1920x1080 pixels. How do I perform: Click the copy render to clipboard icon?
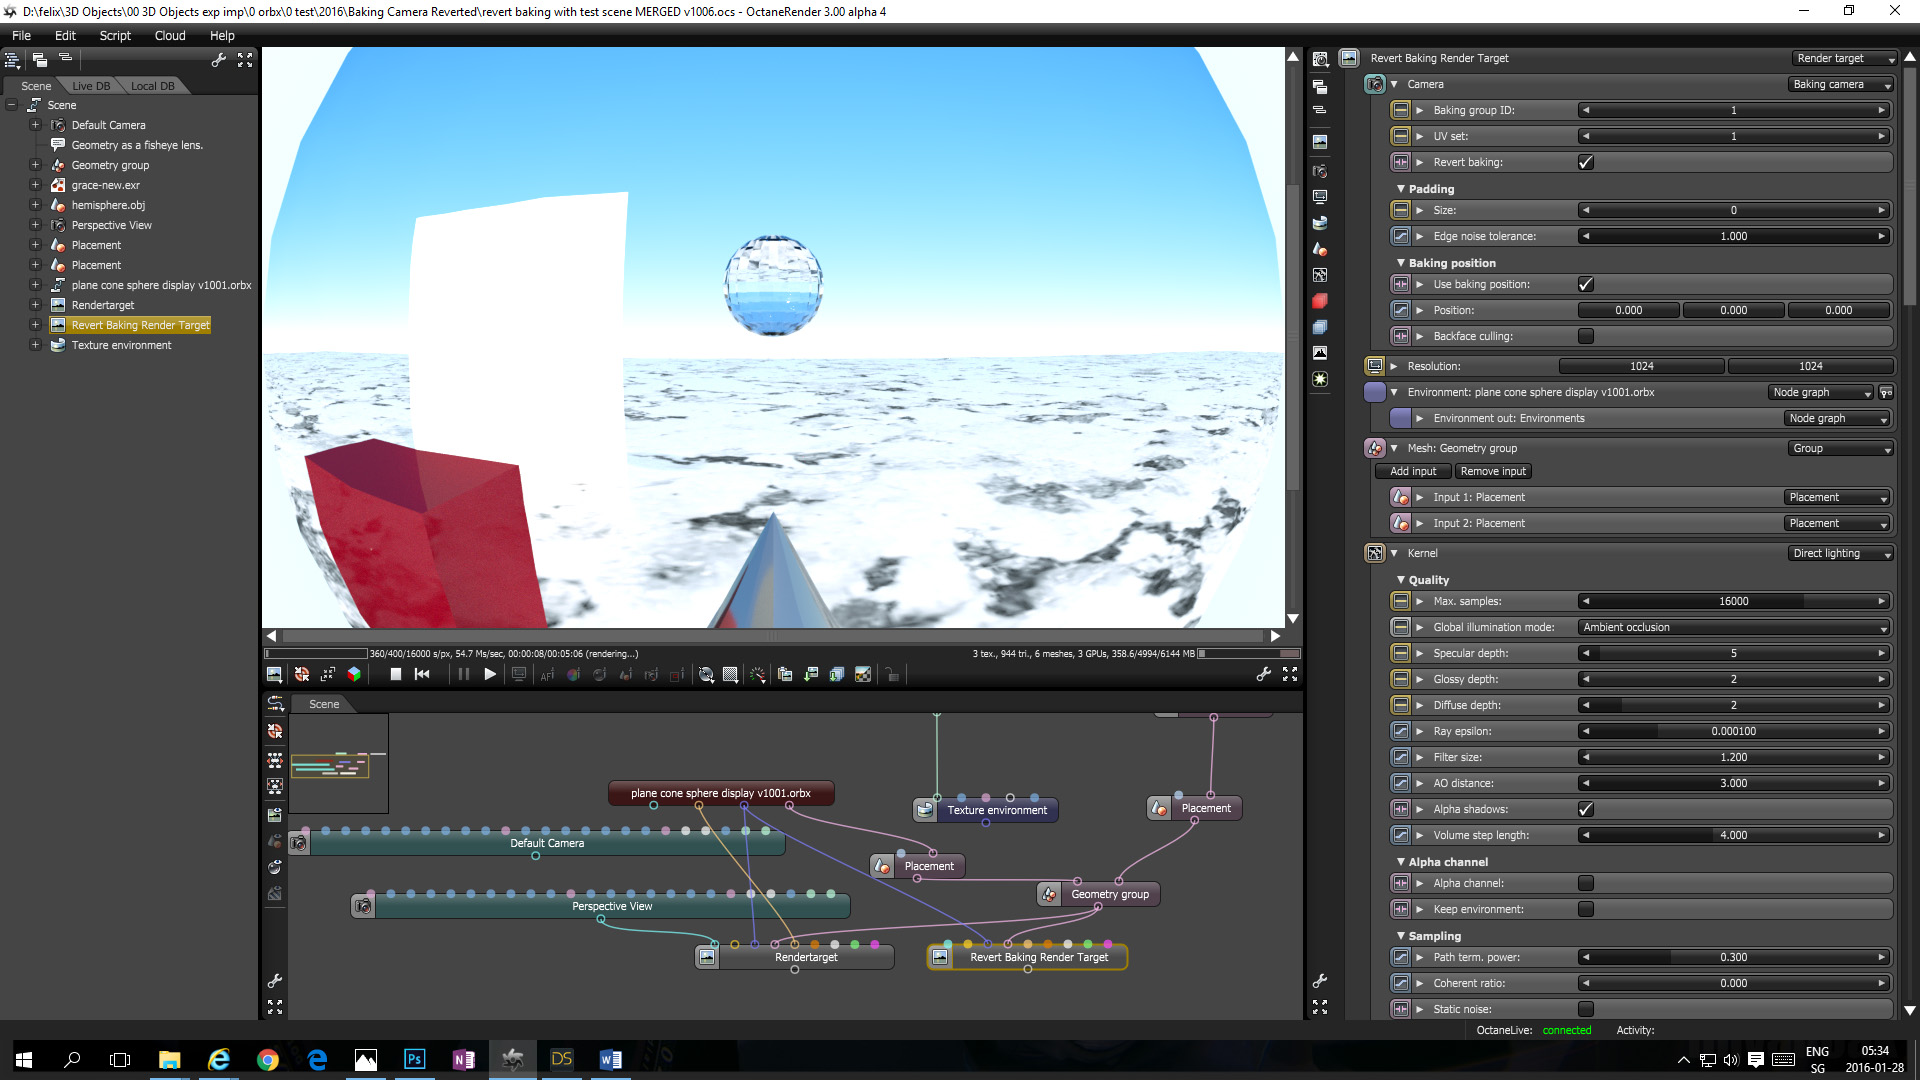click(785, 675)
